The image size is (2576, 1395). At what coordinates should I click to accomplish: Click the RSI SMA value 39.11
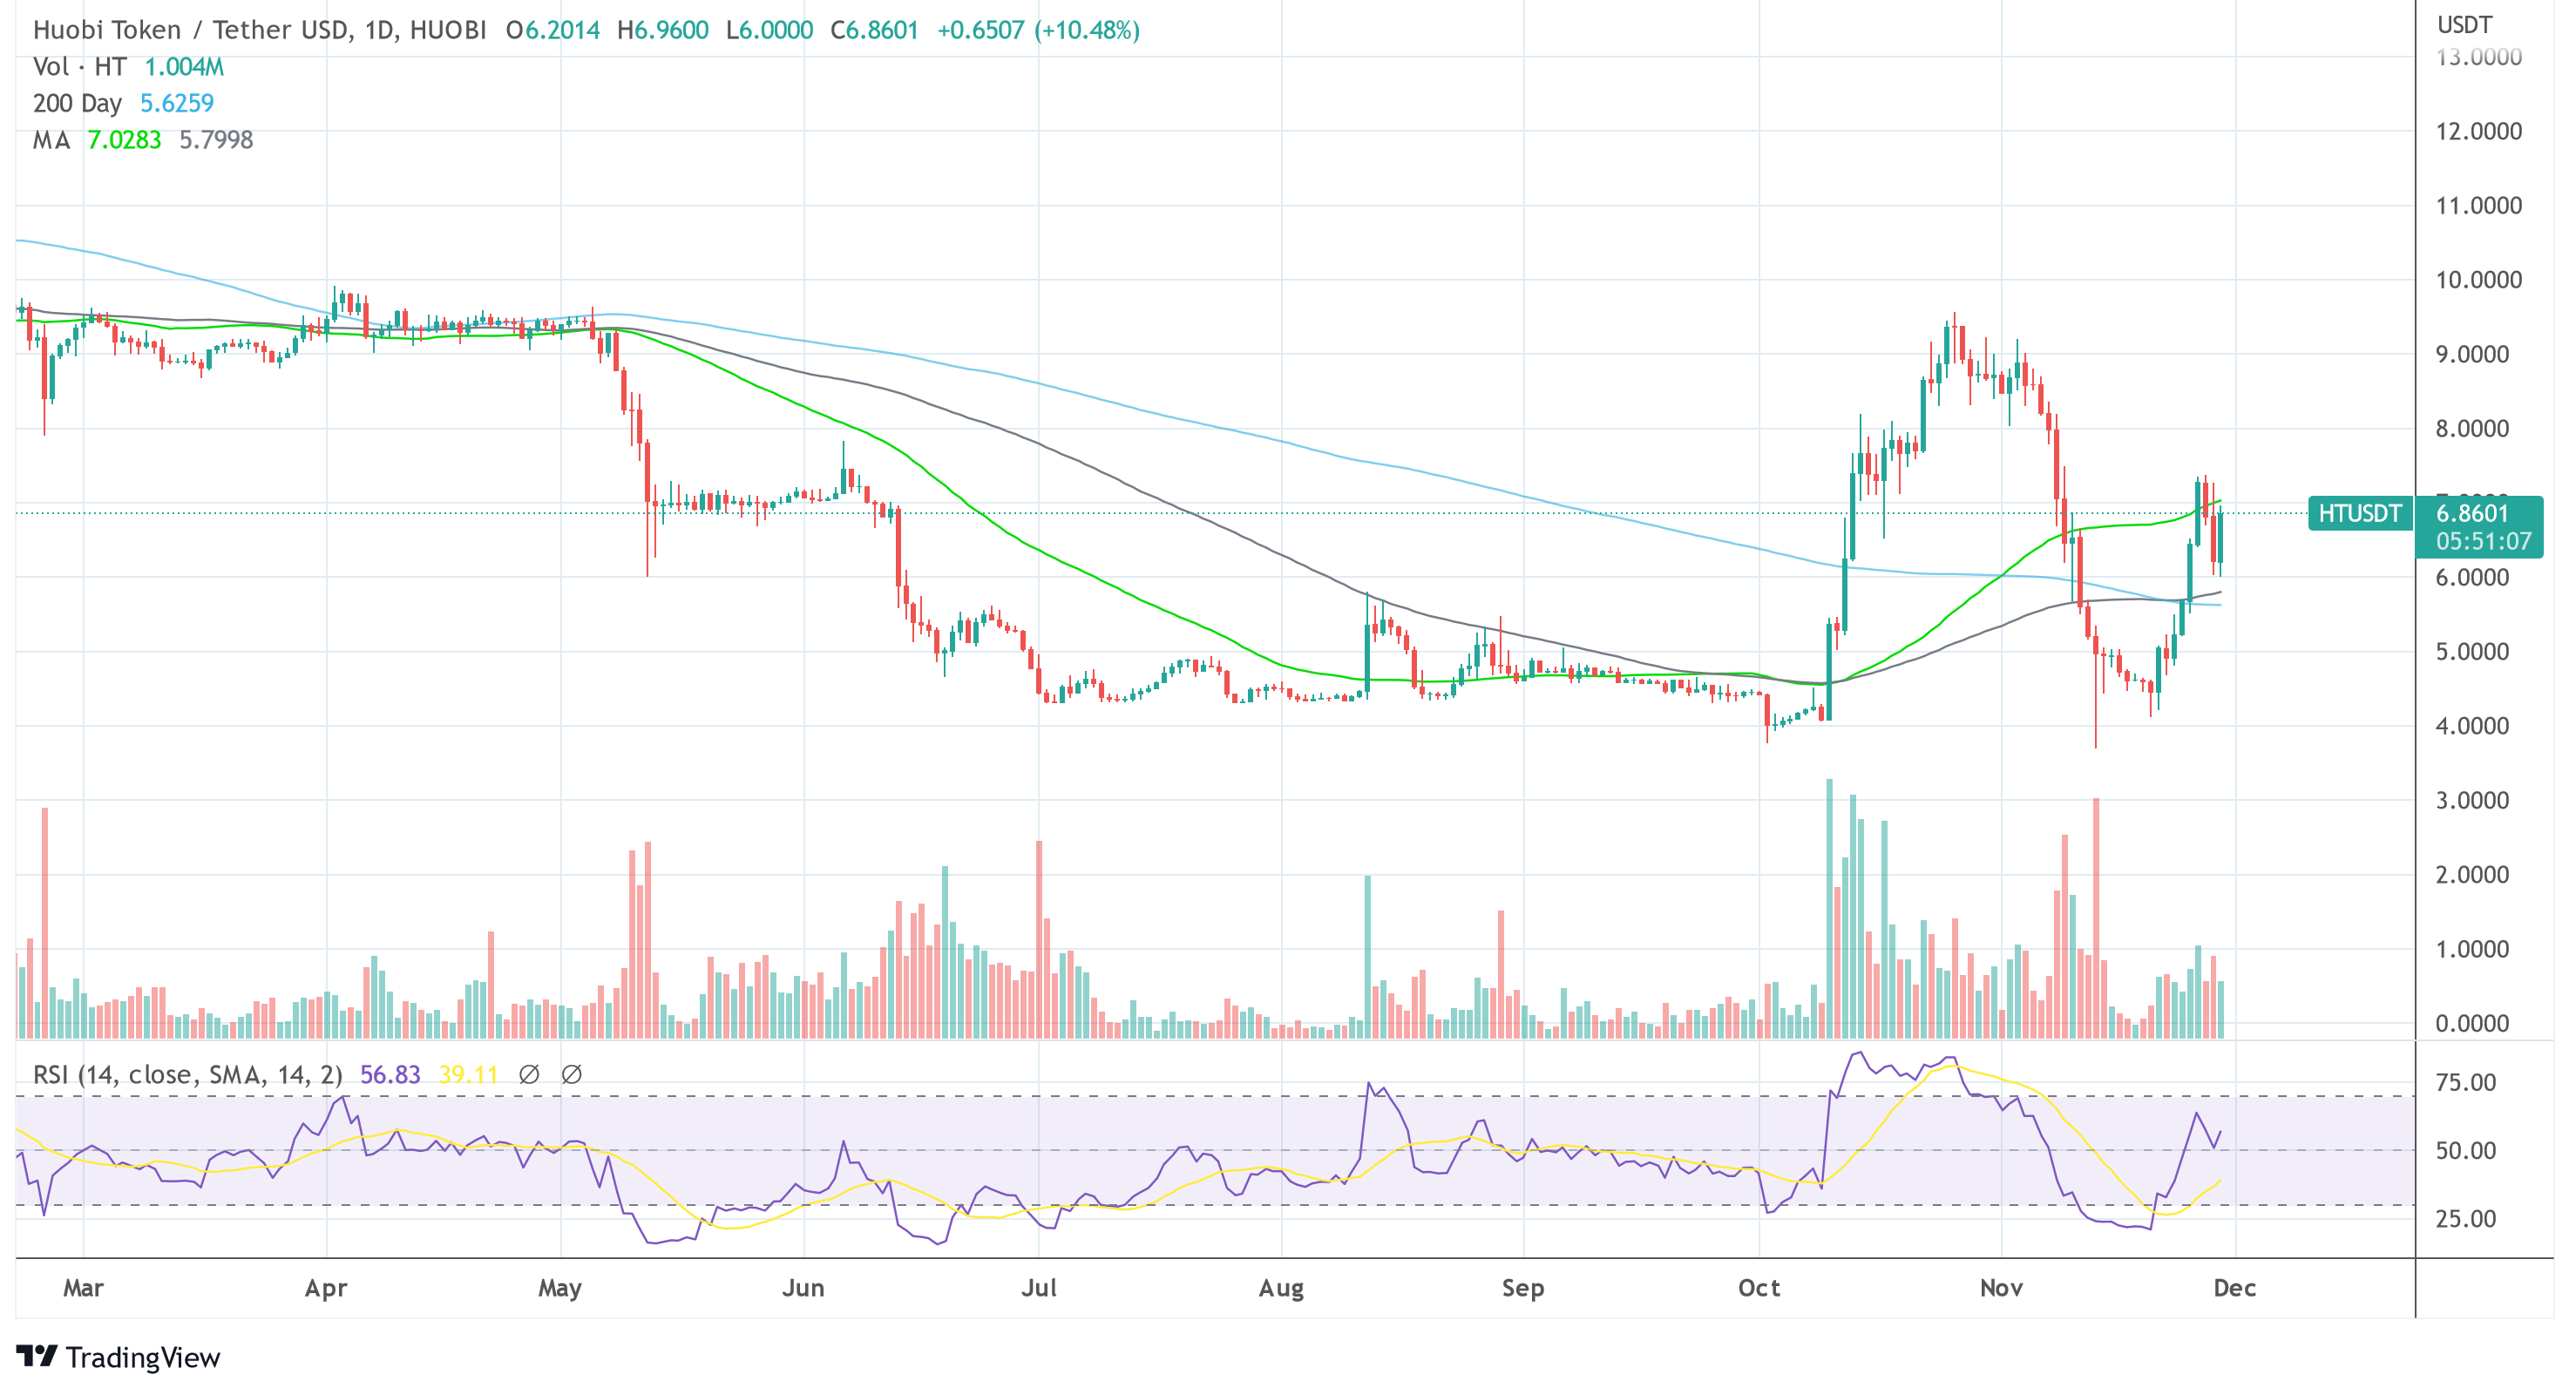pyautogui.click(x=468, y=1075)
